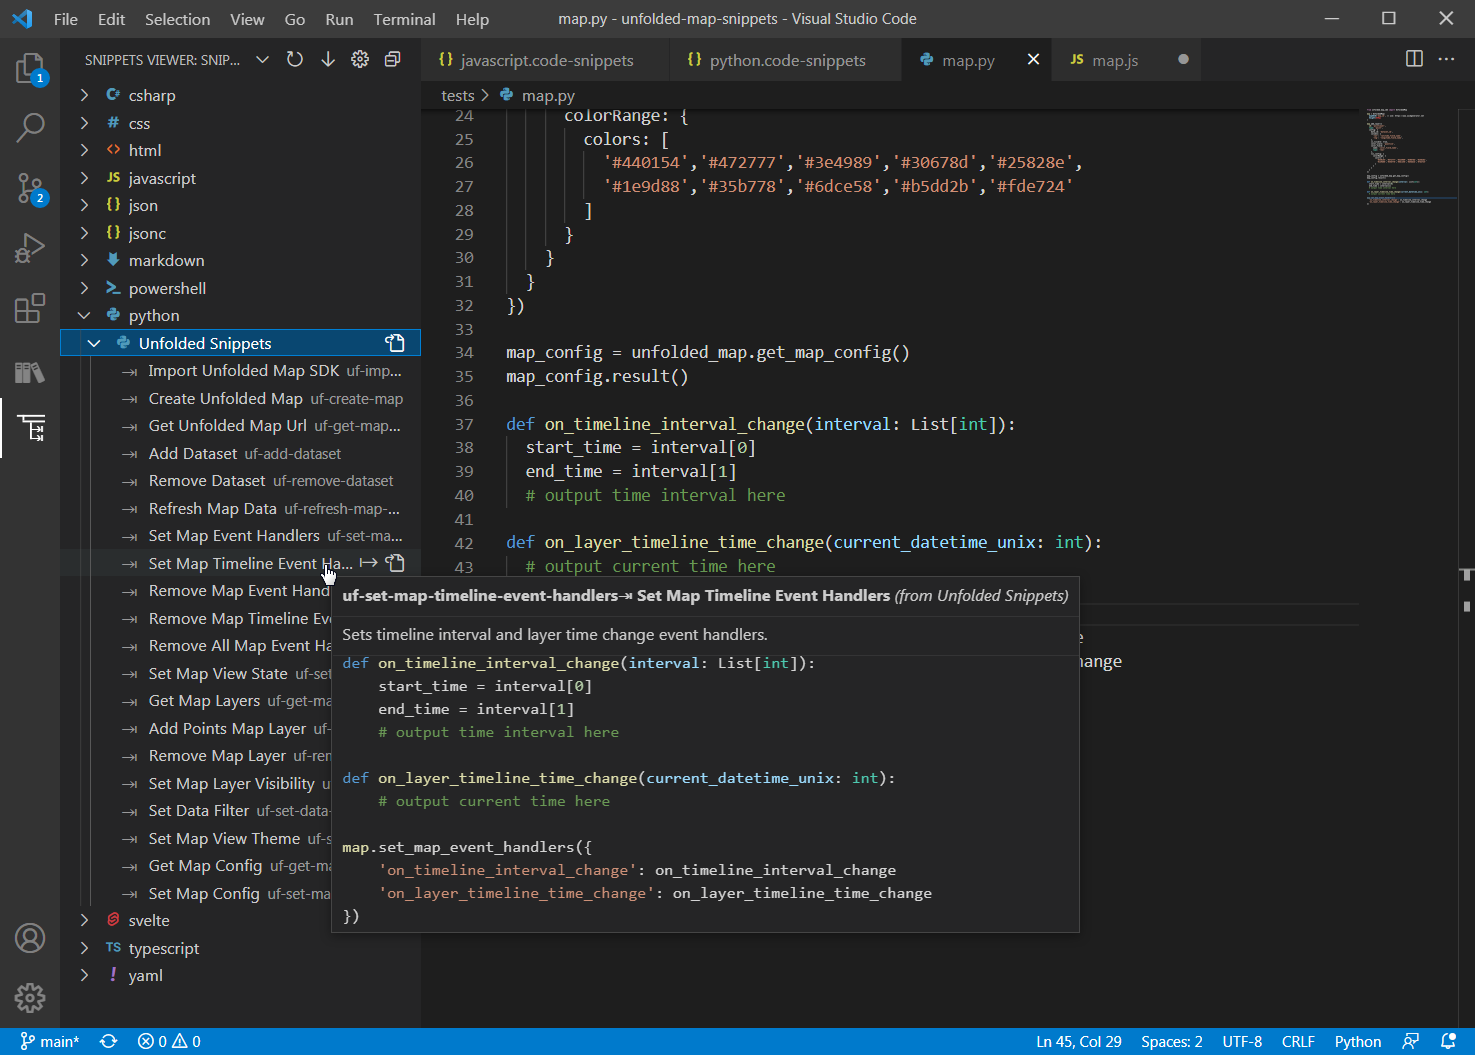Select the Add Dataset snippet
Screen dimensions: 1475x1055
(x=193, y=453)
